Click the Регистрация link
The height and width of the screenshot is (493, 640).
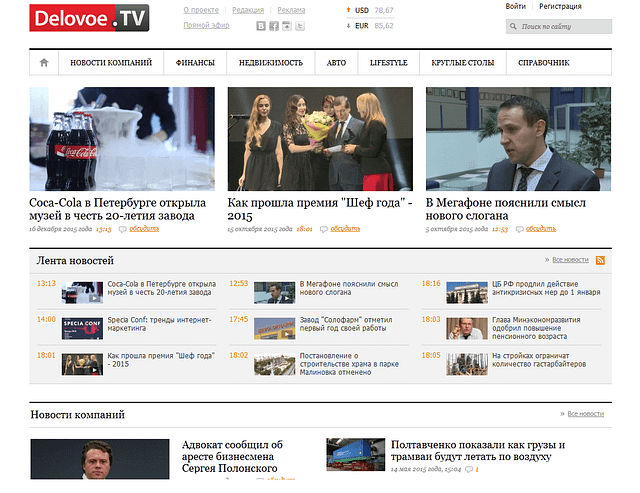pos(560,7)
